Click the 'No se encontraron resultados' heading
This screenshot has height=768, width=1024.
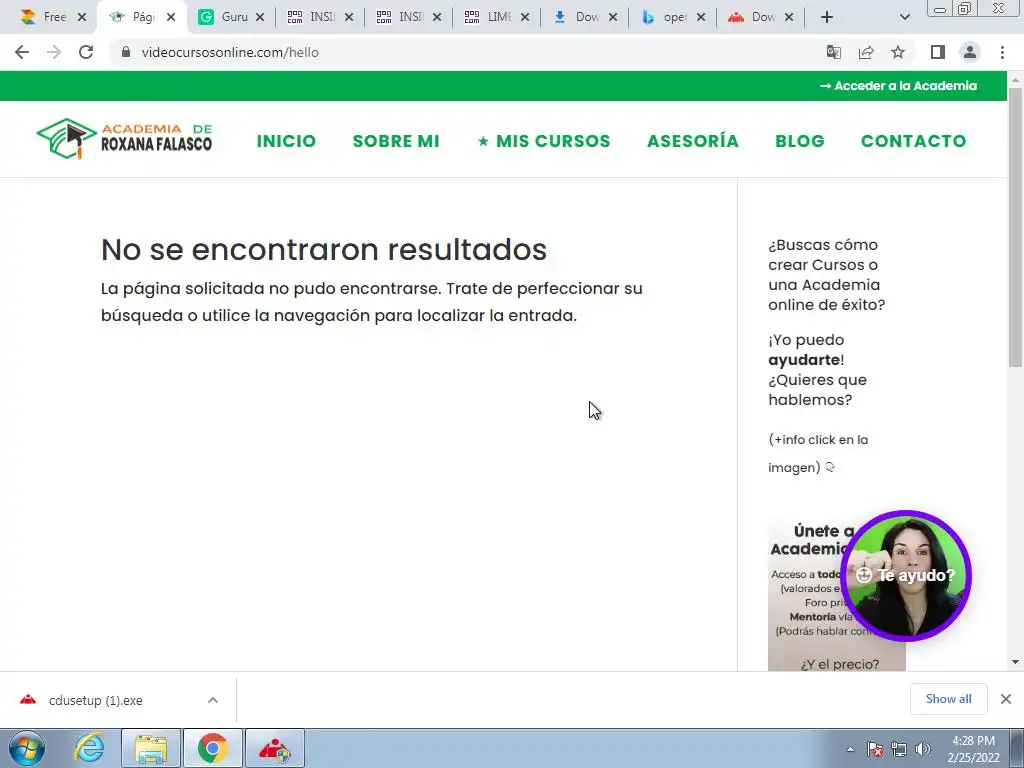[324, 249]
